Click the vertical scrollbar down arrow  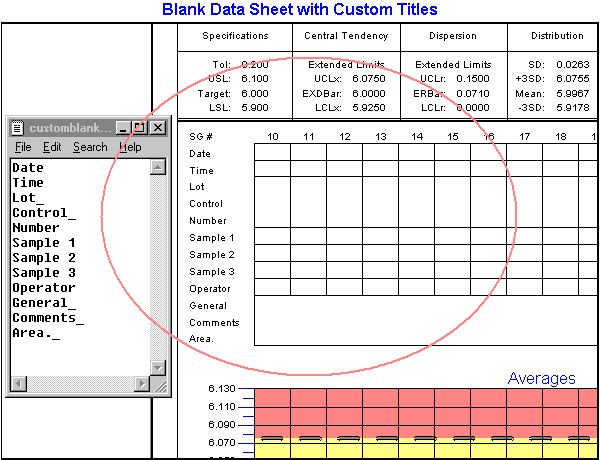click(157, 368)
